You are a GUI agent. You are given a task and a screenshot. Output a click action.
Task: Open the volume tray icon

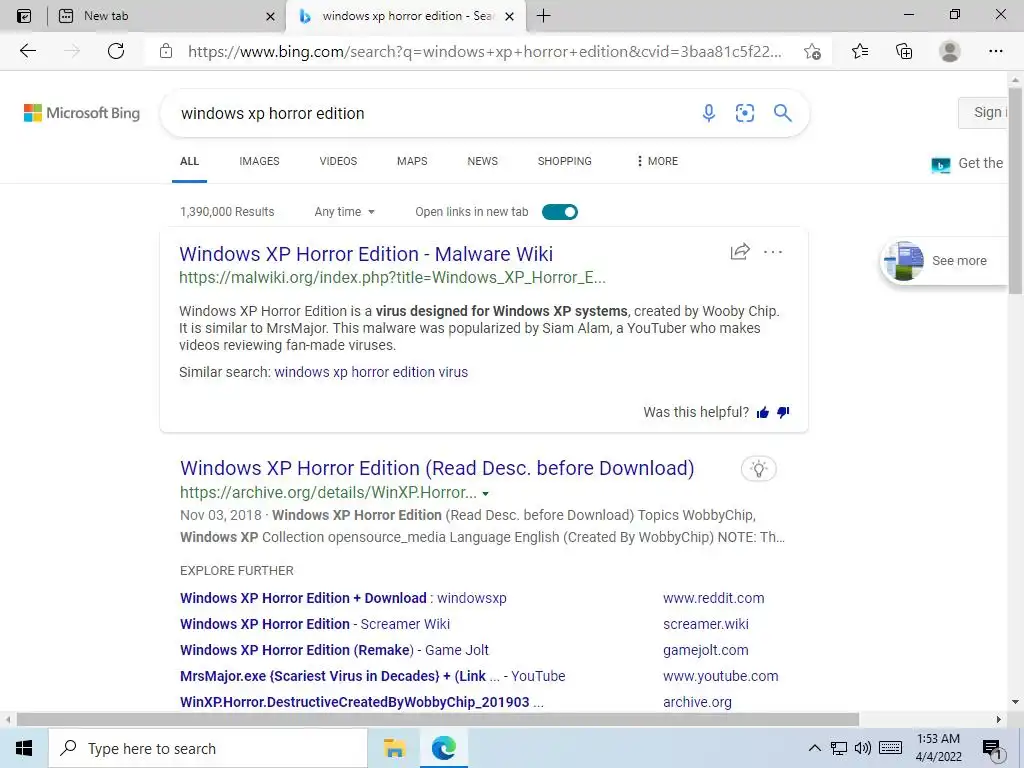click(863, 748)
